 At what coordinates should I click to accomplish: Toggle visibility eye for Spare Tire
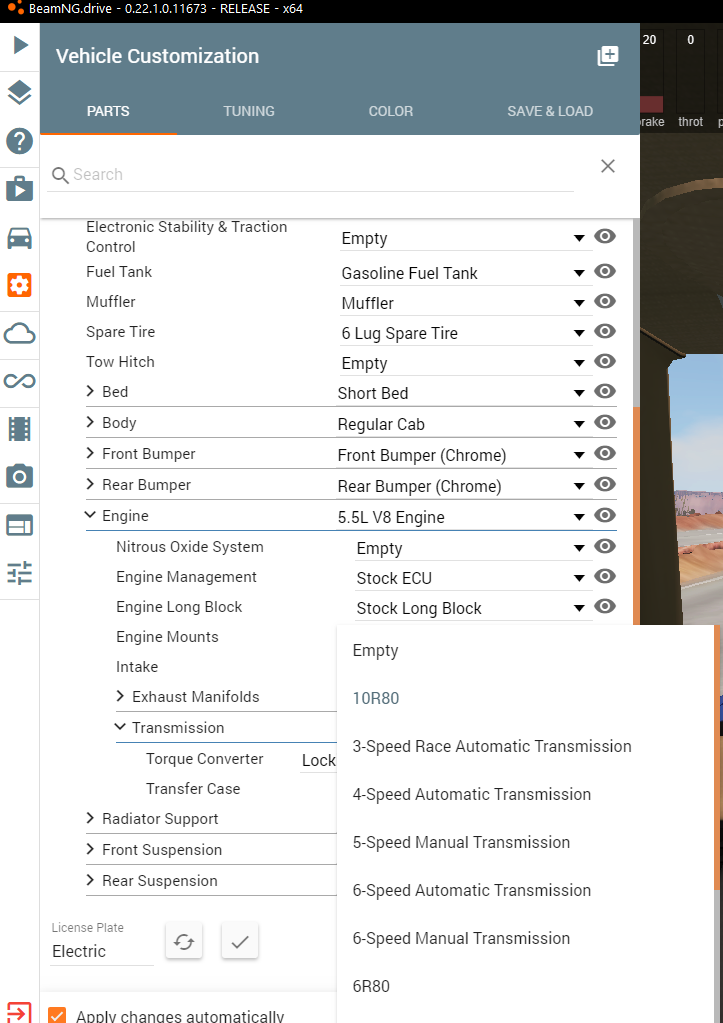(x=605, y=331)
